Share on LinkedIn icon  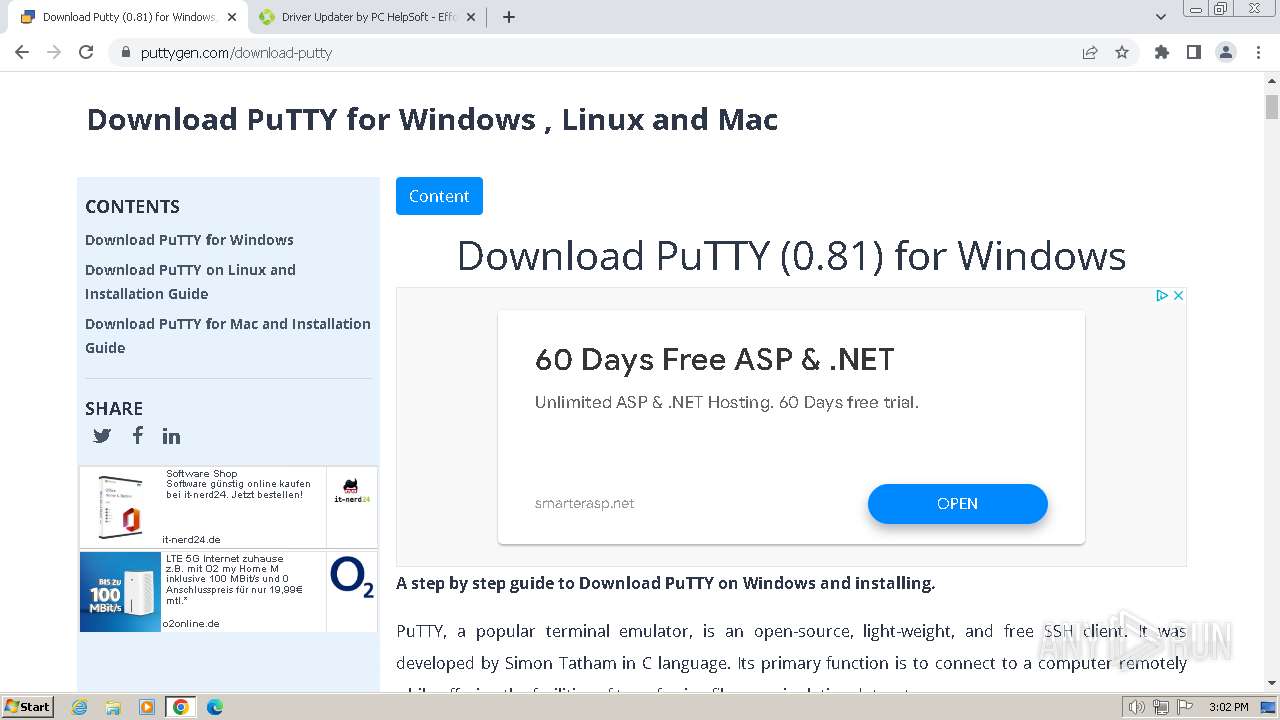(172, 436)
